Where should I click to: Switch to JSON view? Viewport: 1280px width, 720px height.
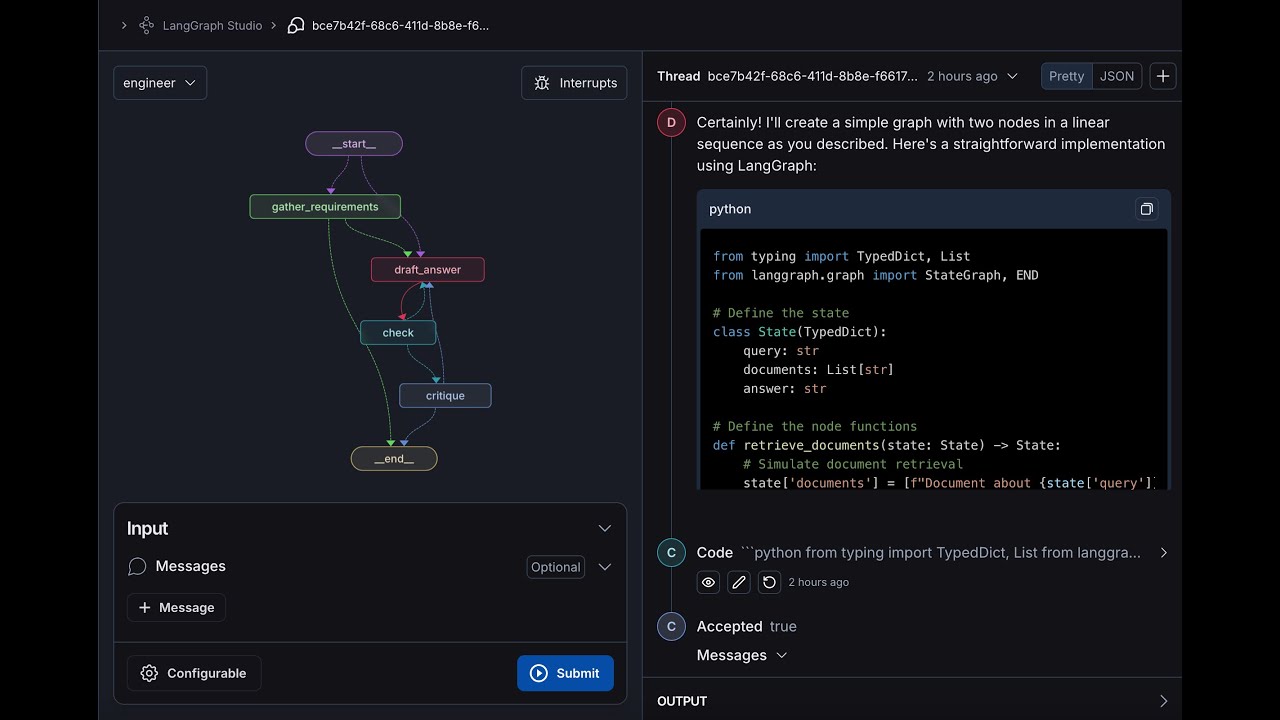(1117, 76)
